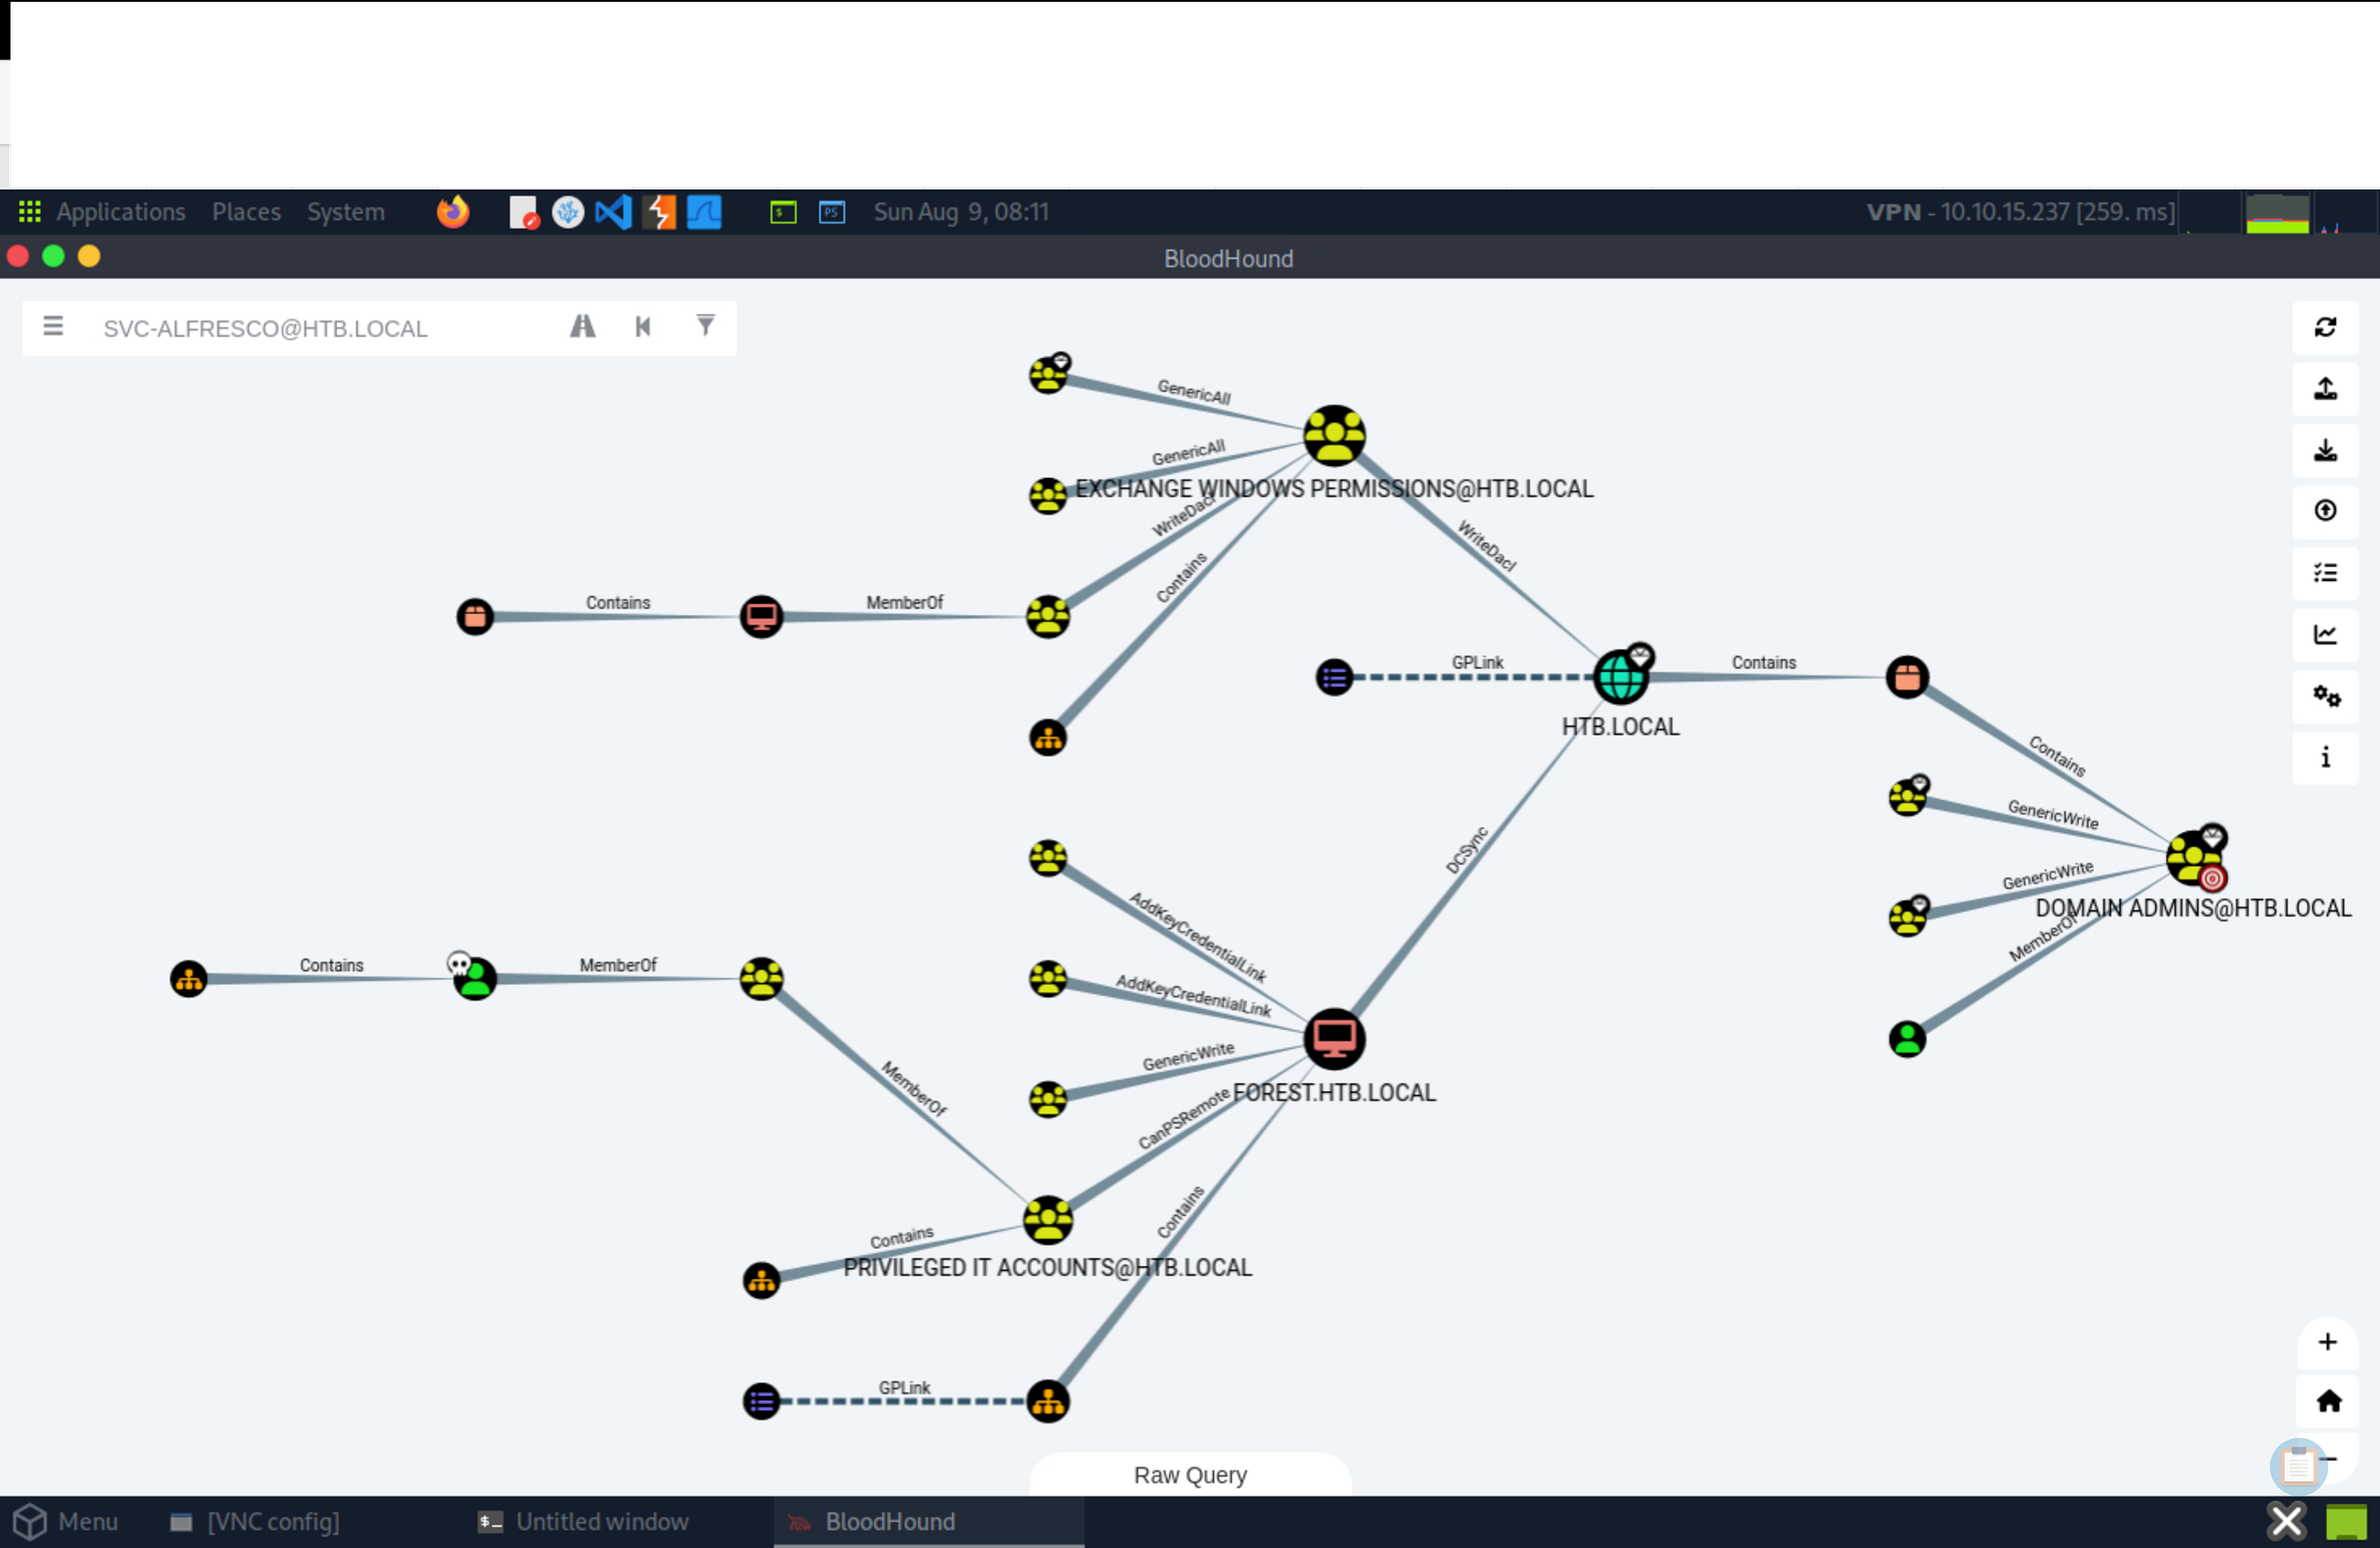Click the GPLink label near HTB.LOCAL
Viewport: 2380px width, 1548px height.
click(x=1477, y=662)
